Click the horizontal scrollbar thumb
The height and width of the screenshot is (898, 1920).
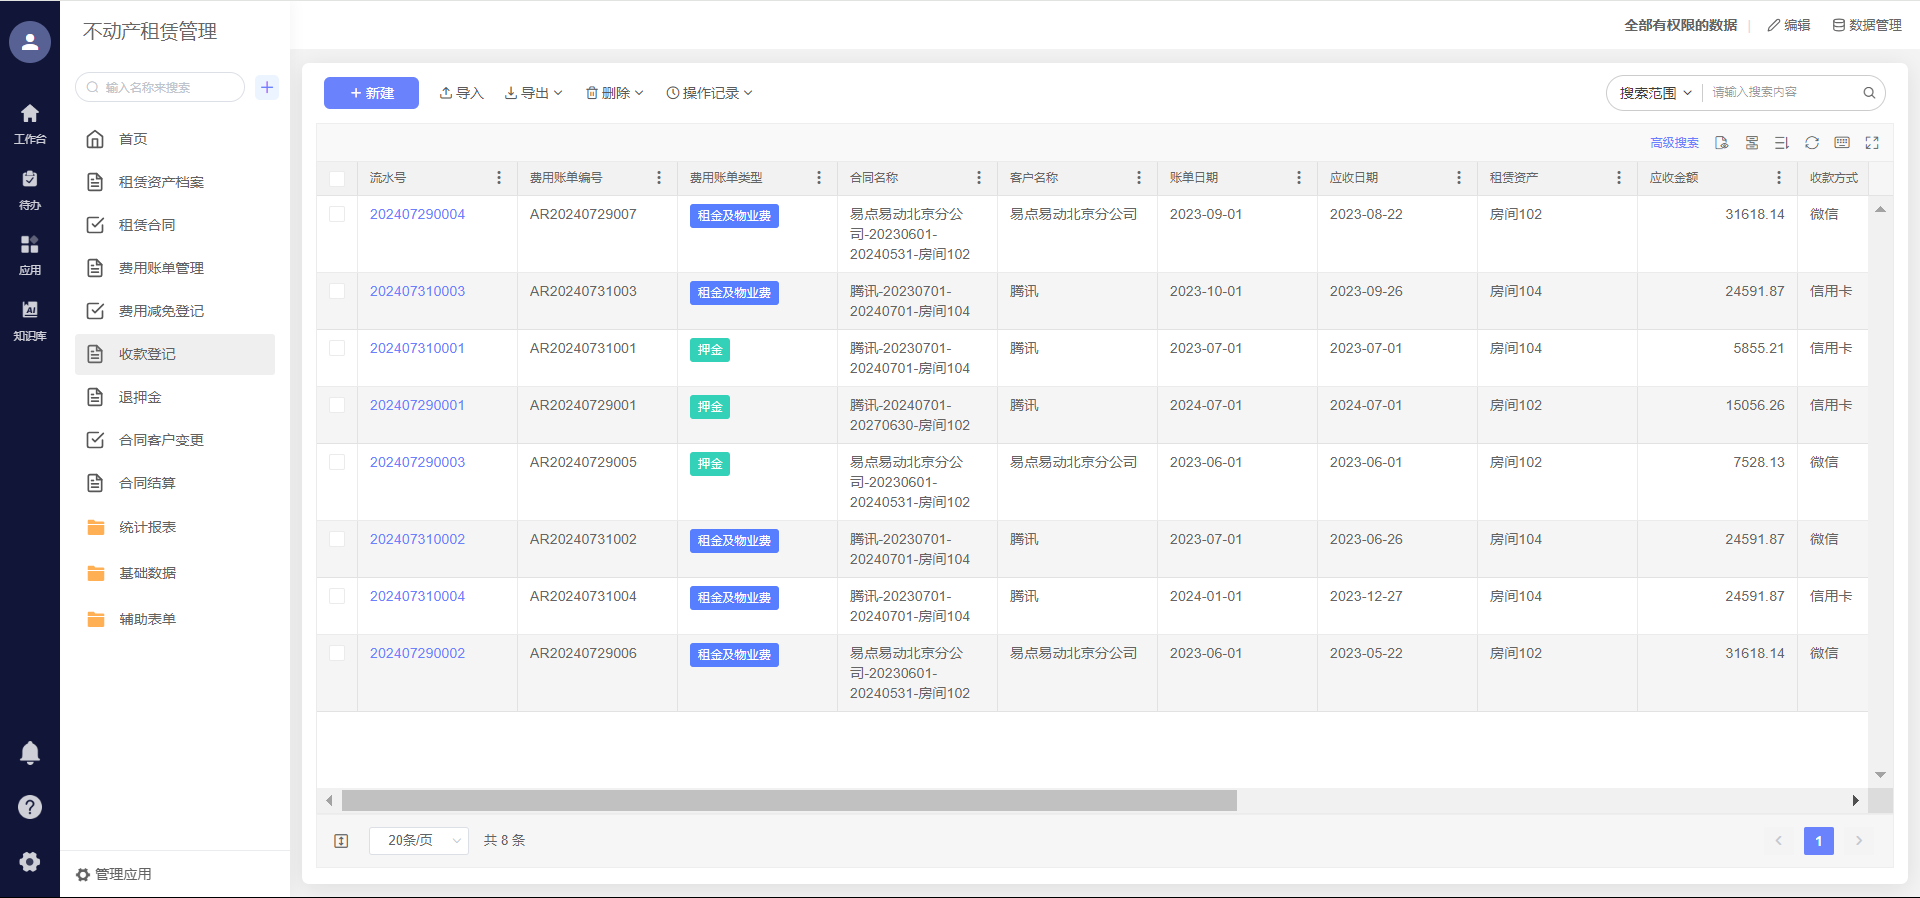788,801
